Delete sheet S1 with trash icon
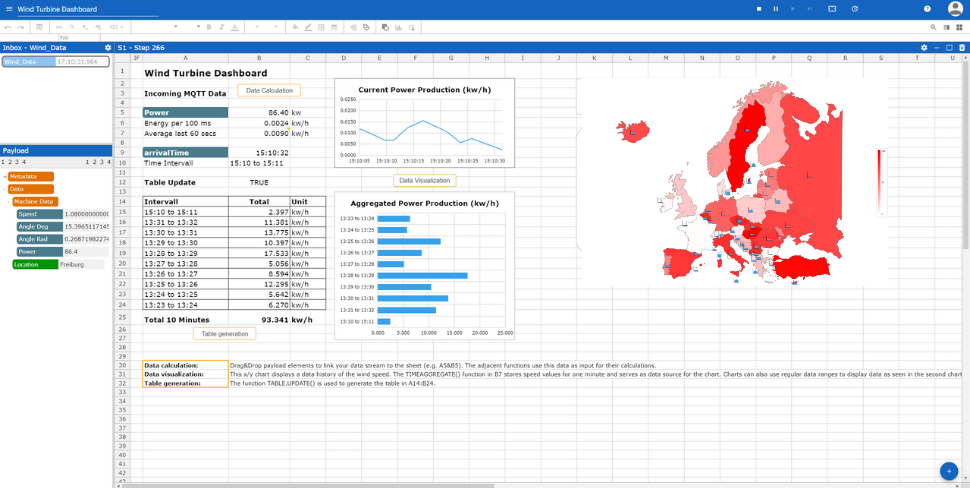Viewport: 970px width, 488px height. pyautogui.click(x=962, y=47)
